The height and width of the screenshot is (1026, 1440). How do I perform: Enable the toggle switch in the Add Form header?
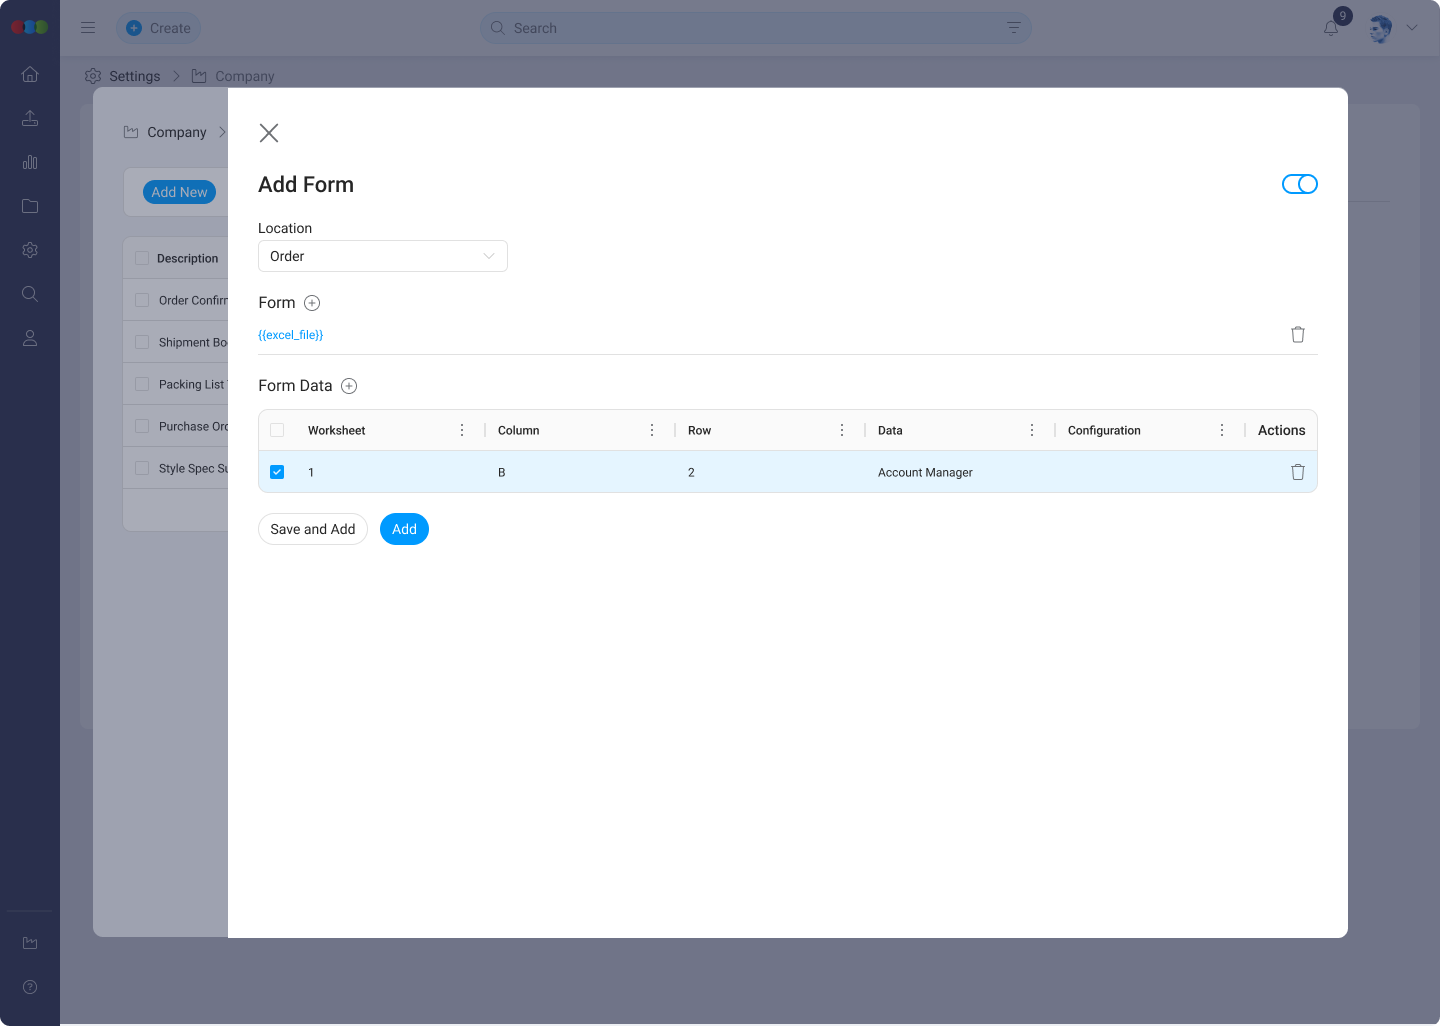click(x=1300, y=184)
